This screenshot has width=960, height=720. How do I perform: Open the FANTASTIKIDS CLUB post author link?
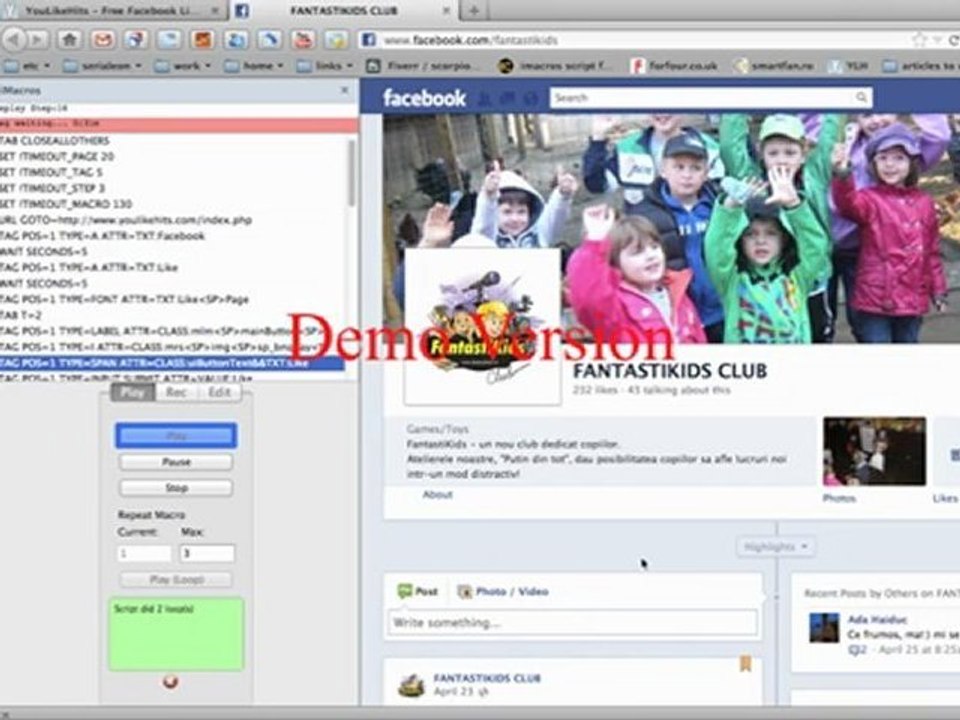487,678
